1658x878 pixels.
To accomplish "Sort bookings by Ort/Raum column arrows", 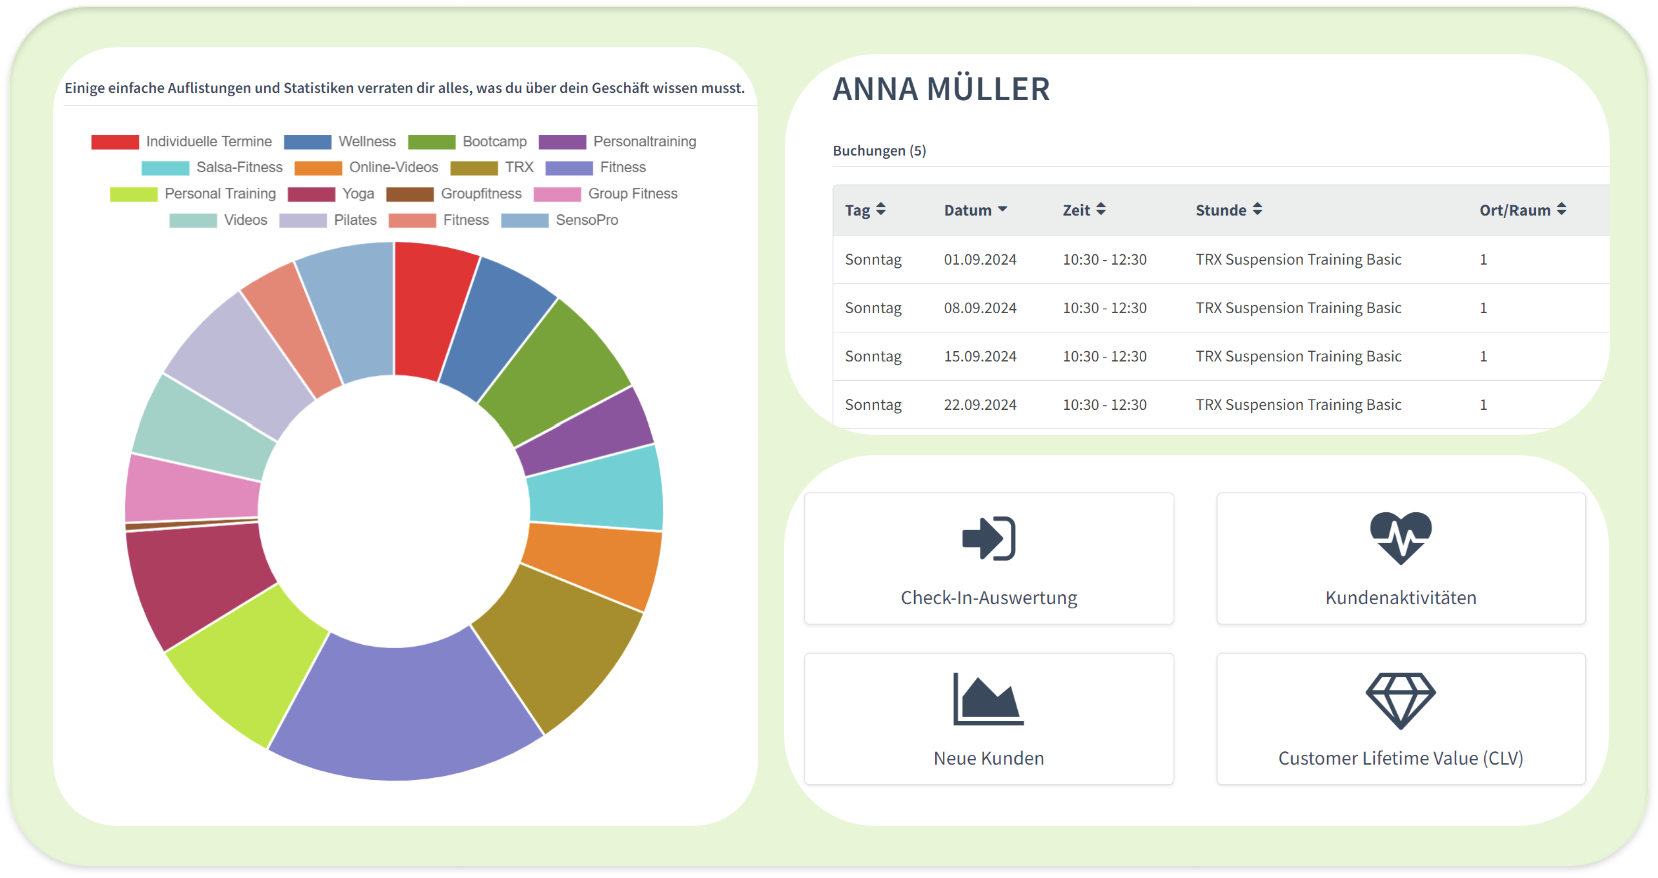I will click(x=1561, y=210).
